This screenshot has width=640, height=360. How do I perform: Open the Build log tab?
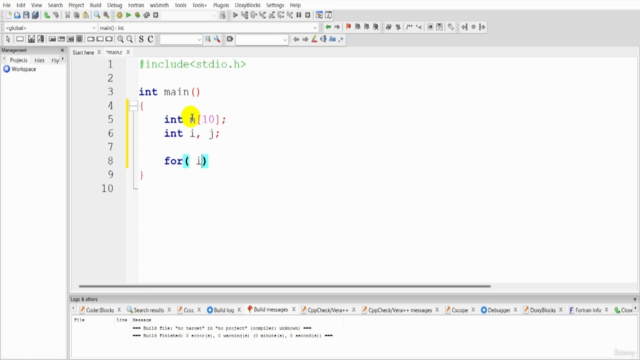(x=220, y=310)
